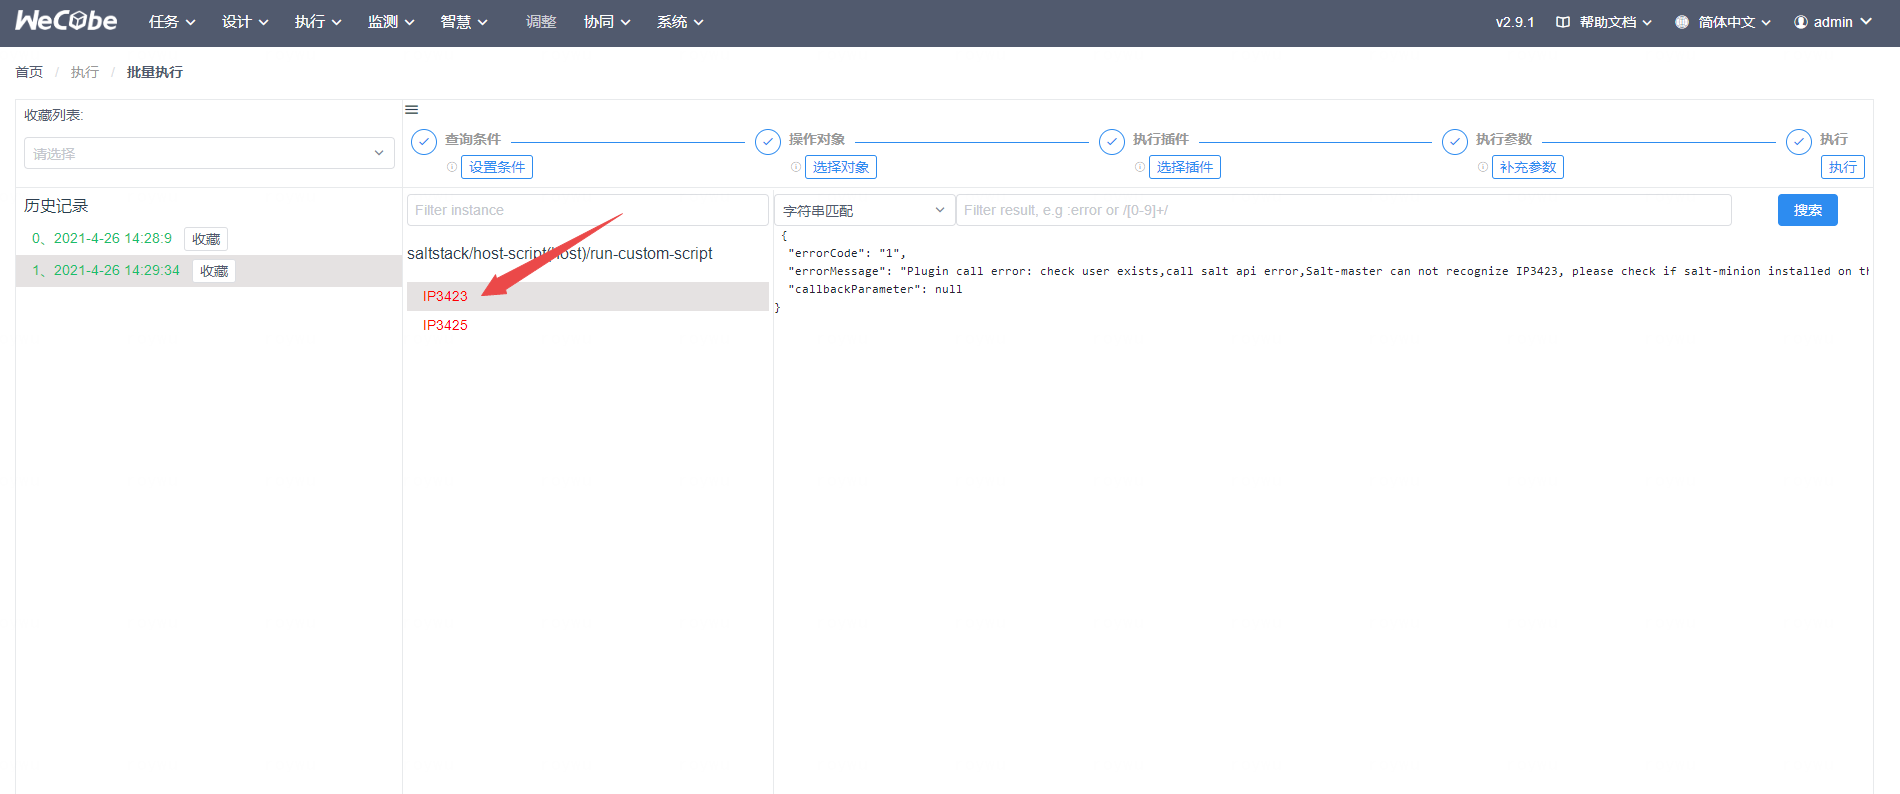Click the 查询条件 step checkmark circle
Image resolution: width=1900 pixels, height=794 pixels.
coord(424,142)
